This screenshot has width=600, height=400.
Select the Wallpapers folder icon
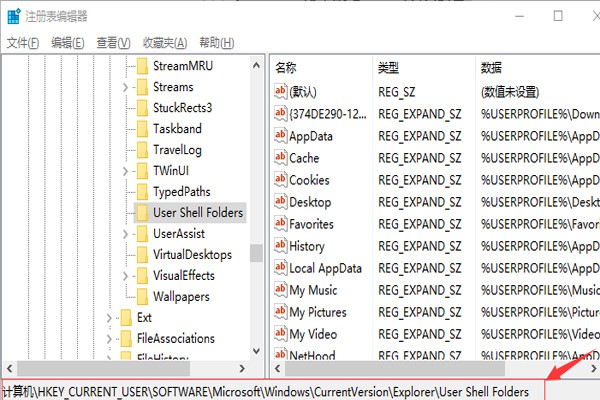142,297
